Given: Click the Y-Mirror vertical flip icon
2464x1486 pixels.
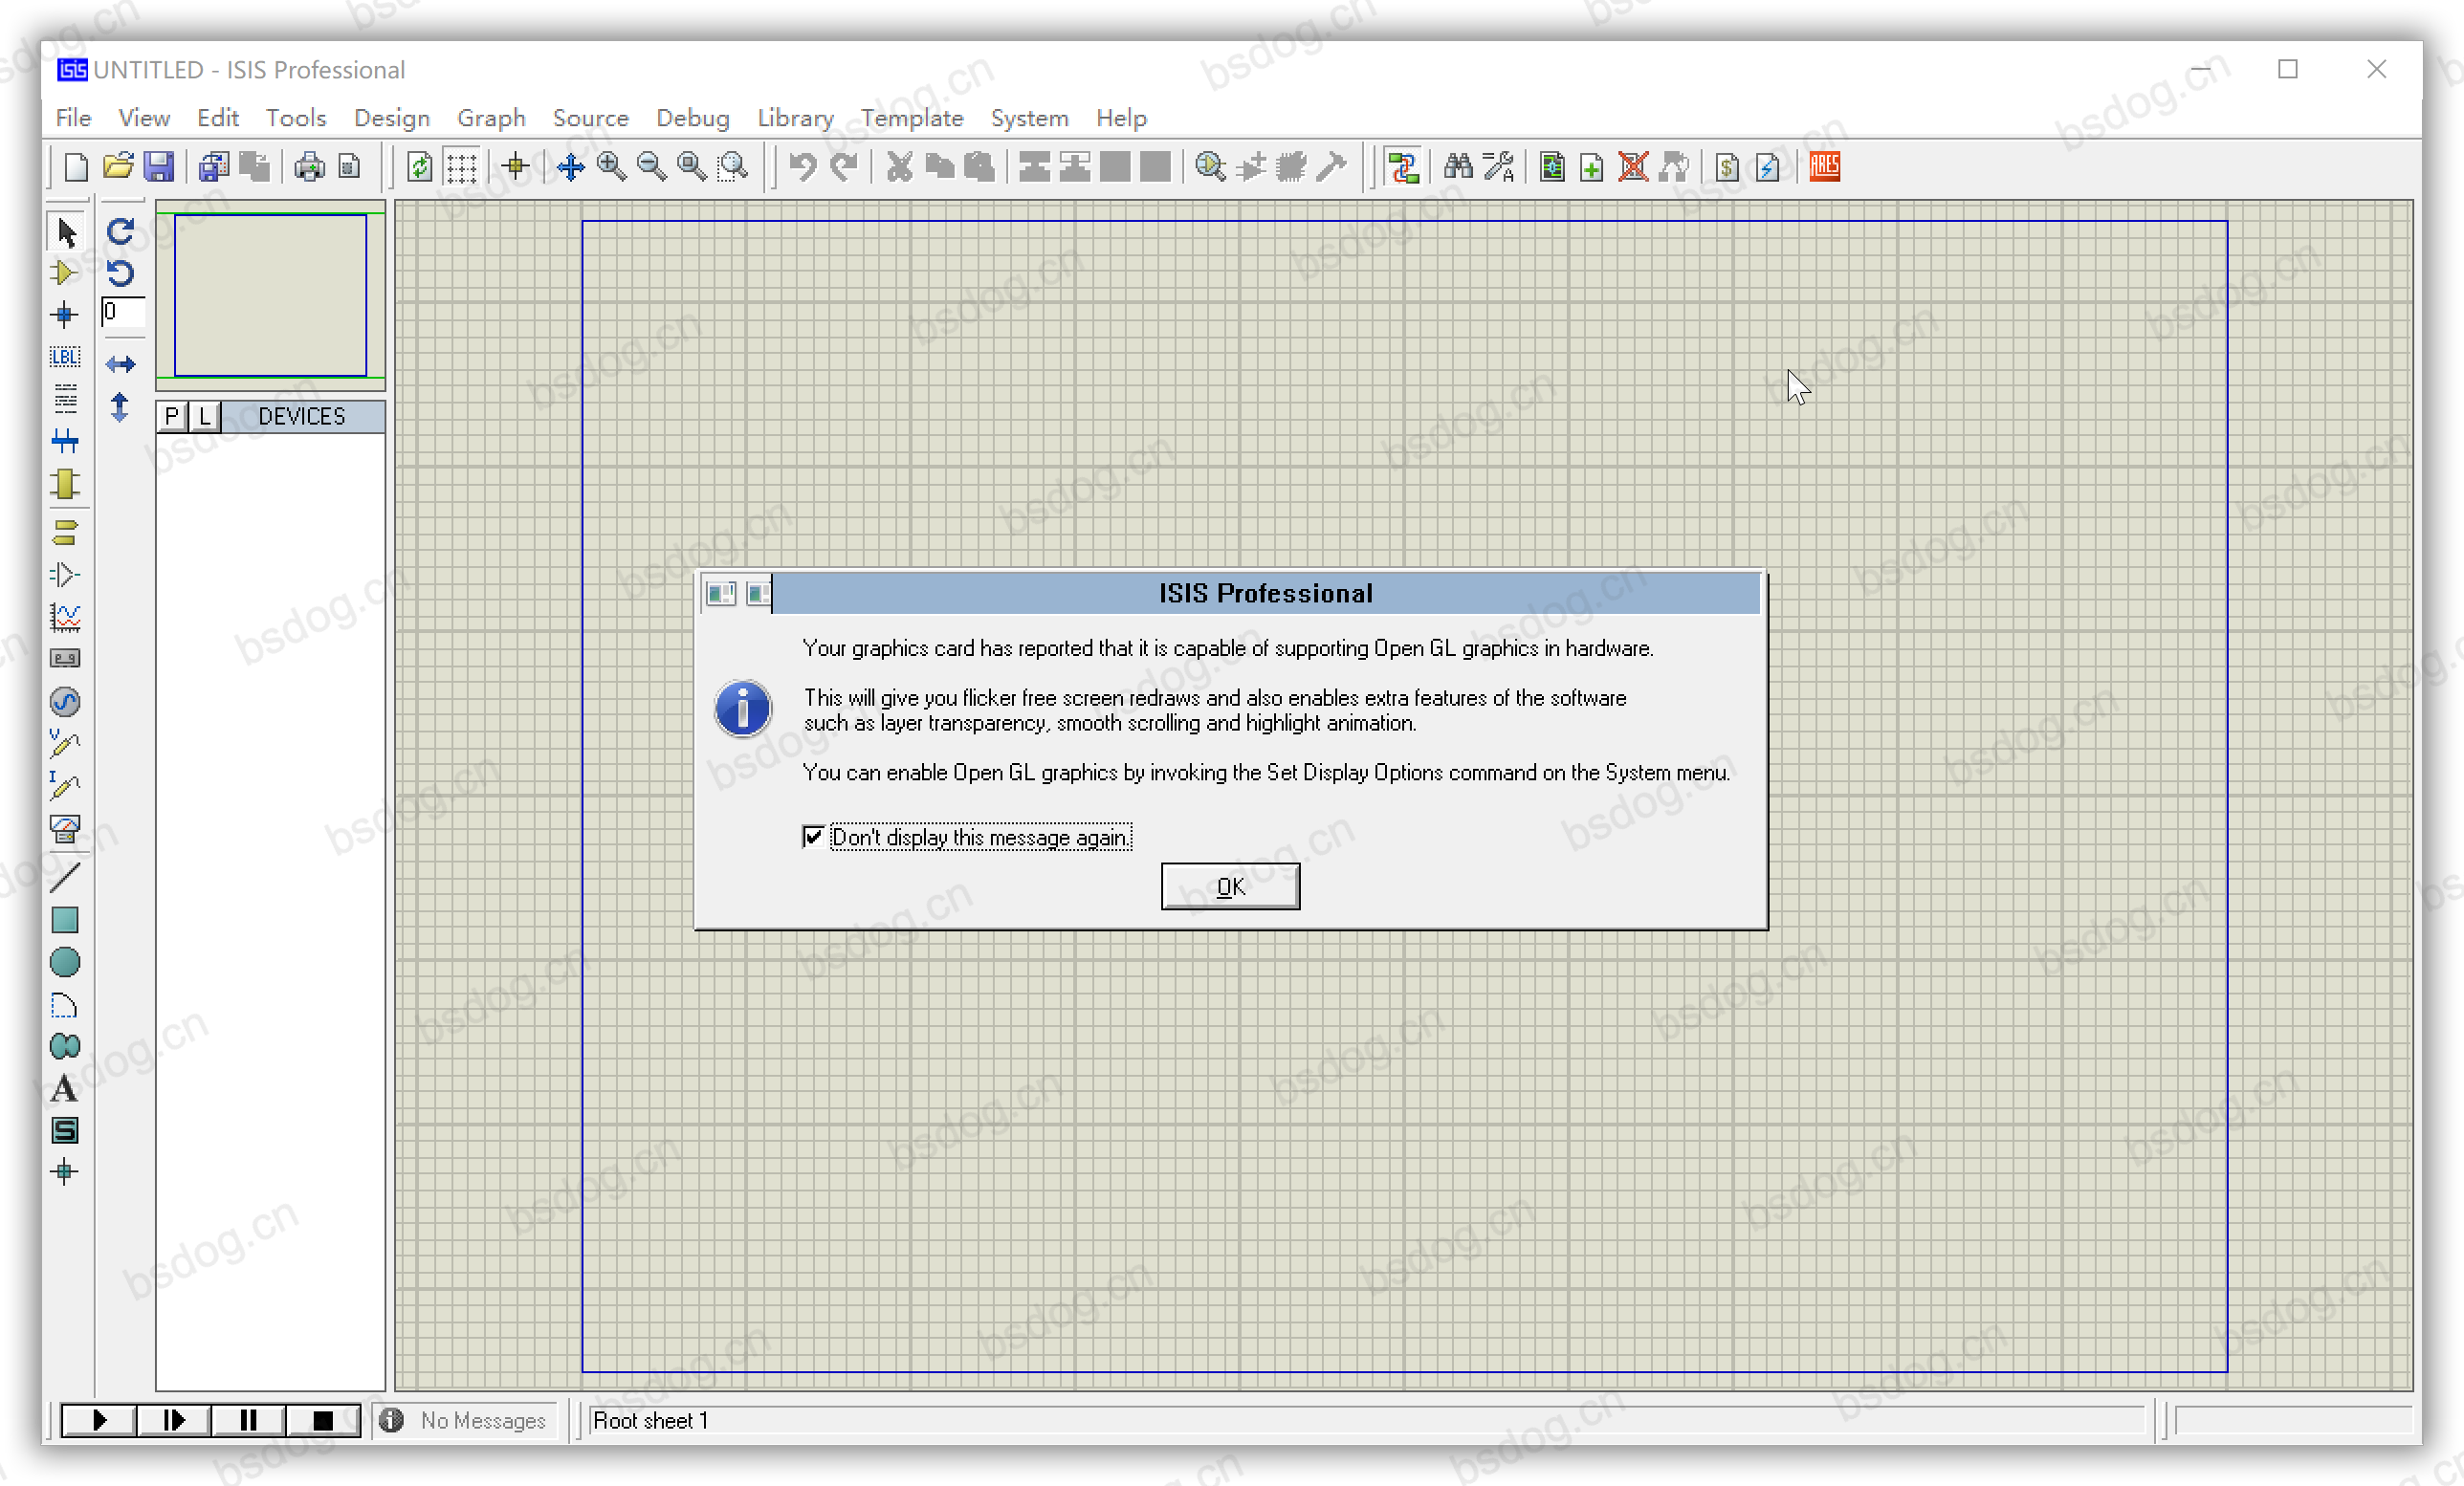Looking at the screenshot, I should [120, 407].
